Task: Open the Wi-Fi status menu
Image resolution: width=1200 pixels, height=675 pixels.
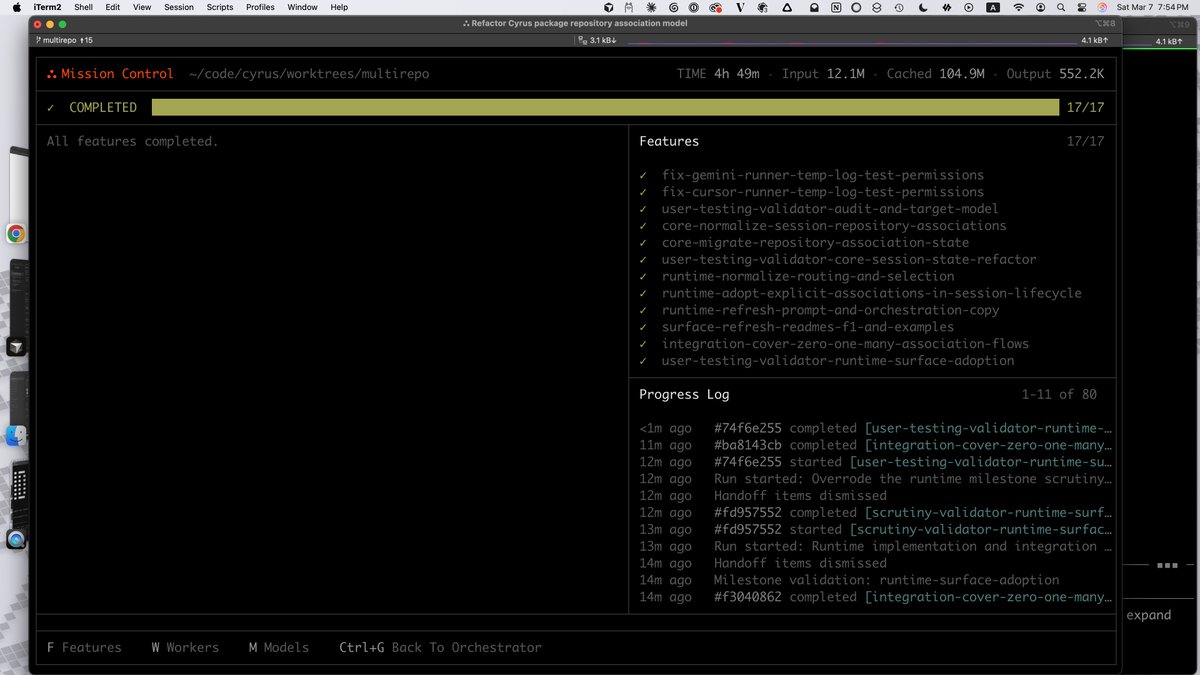Action: coord(1019,7)
